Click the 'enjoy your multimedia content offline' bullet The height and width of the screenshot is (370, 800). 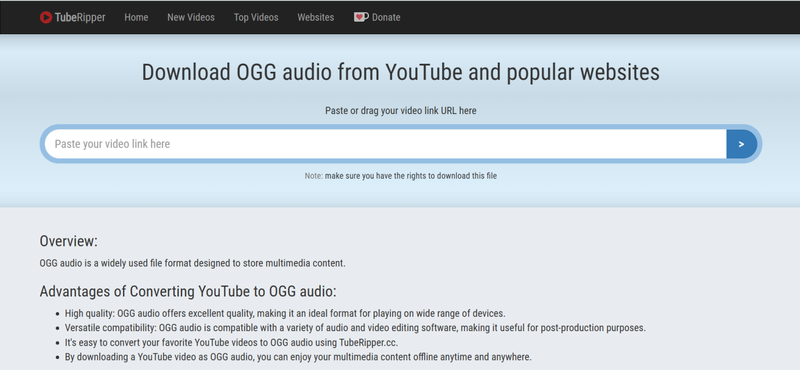[x=298, y=357]
